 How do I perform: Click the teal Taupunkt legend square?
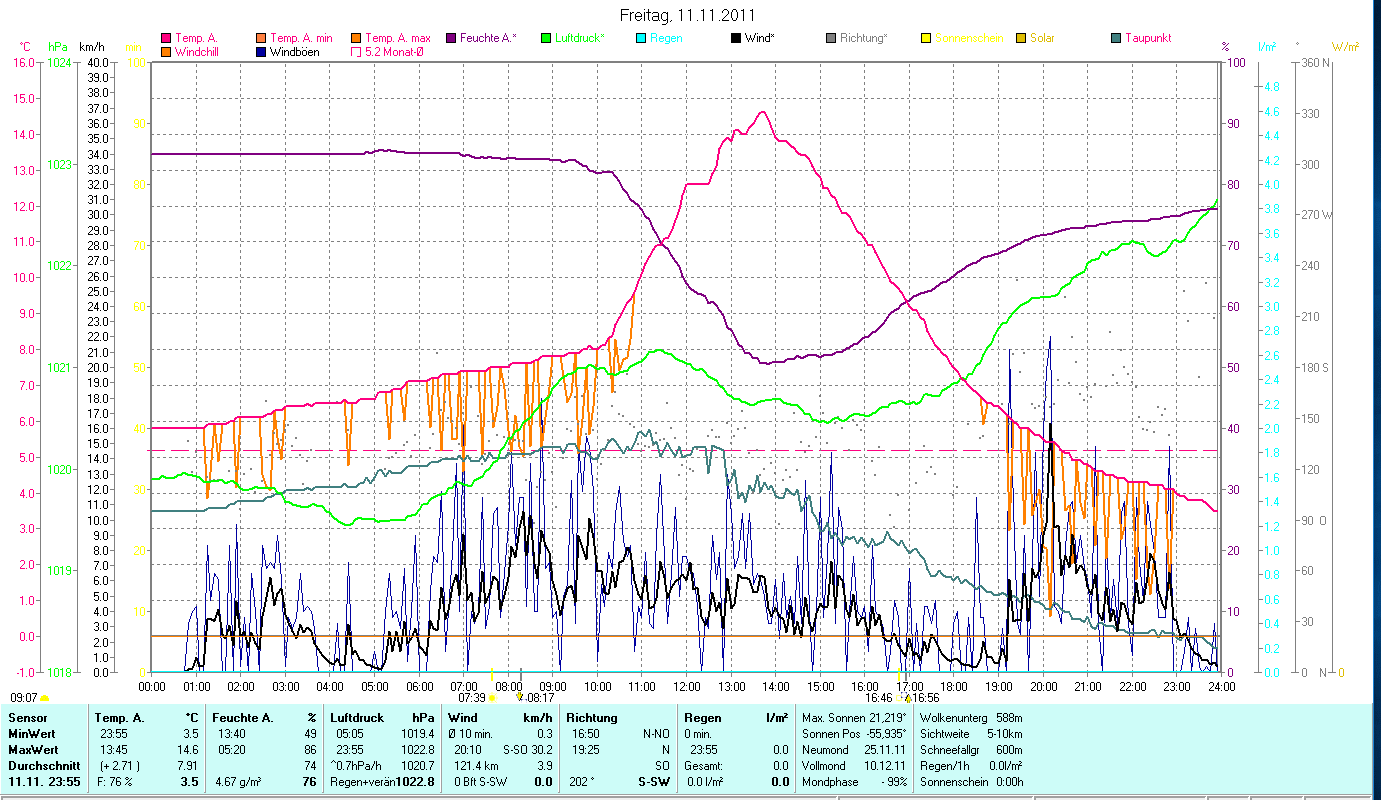click(x=1116, y=38)
